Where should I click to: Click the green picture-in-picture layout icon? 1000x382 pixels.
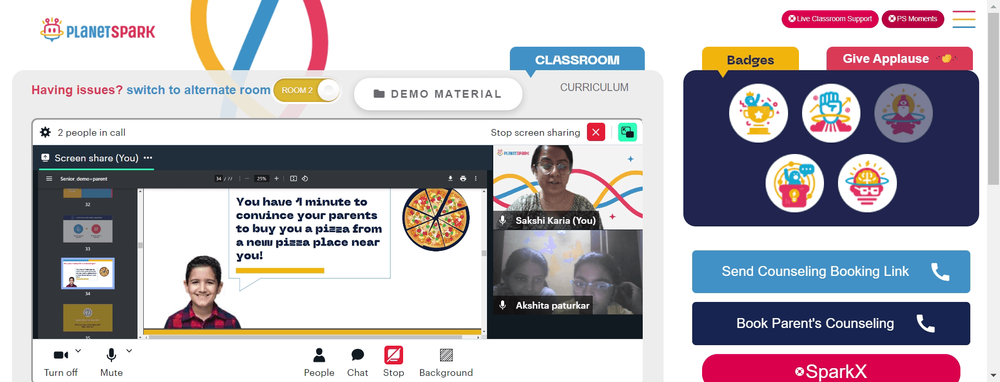(x=628, y=132)
